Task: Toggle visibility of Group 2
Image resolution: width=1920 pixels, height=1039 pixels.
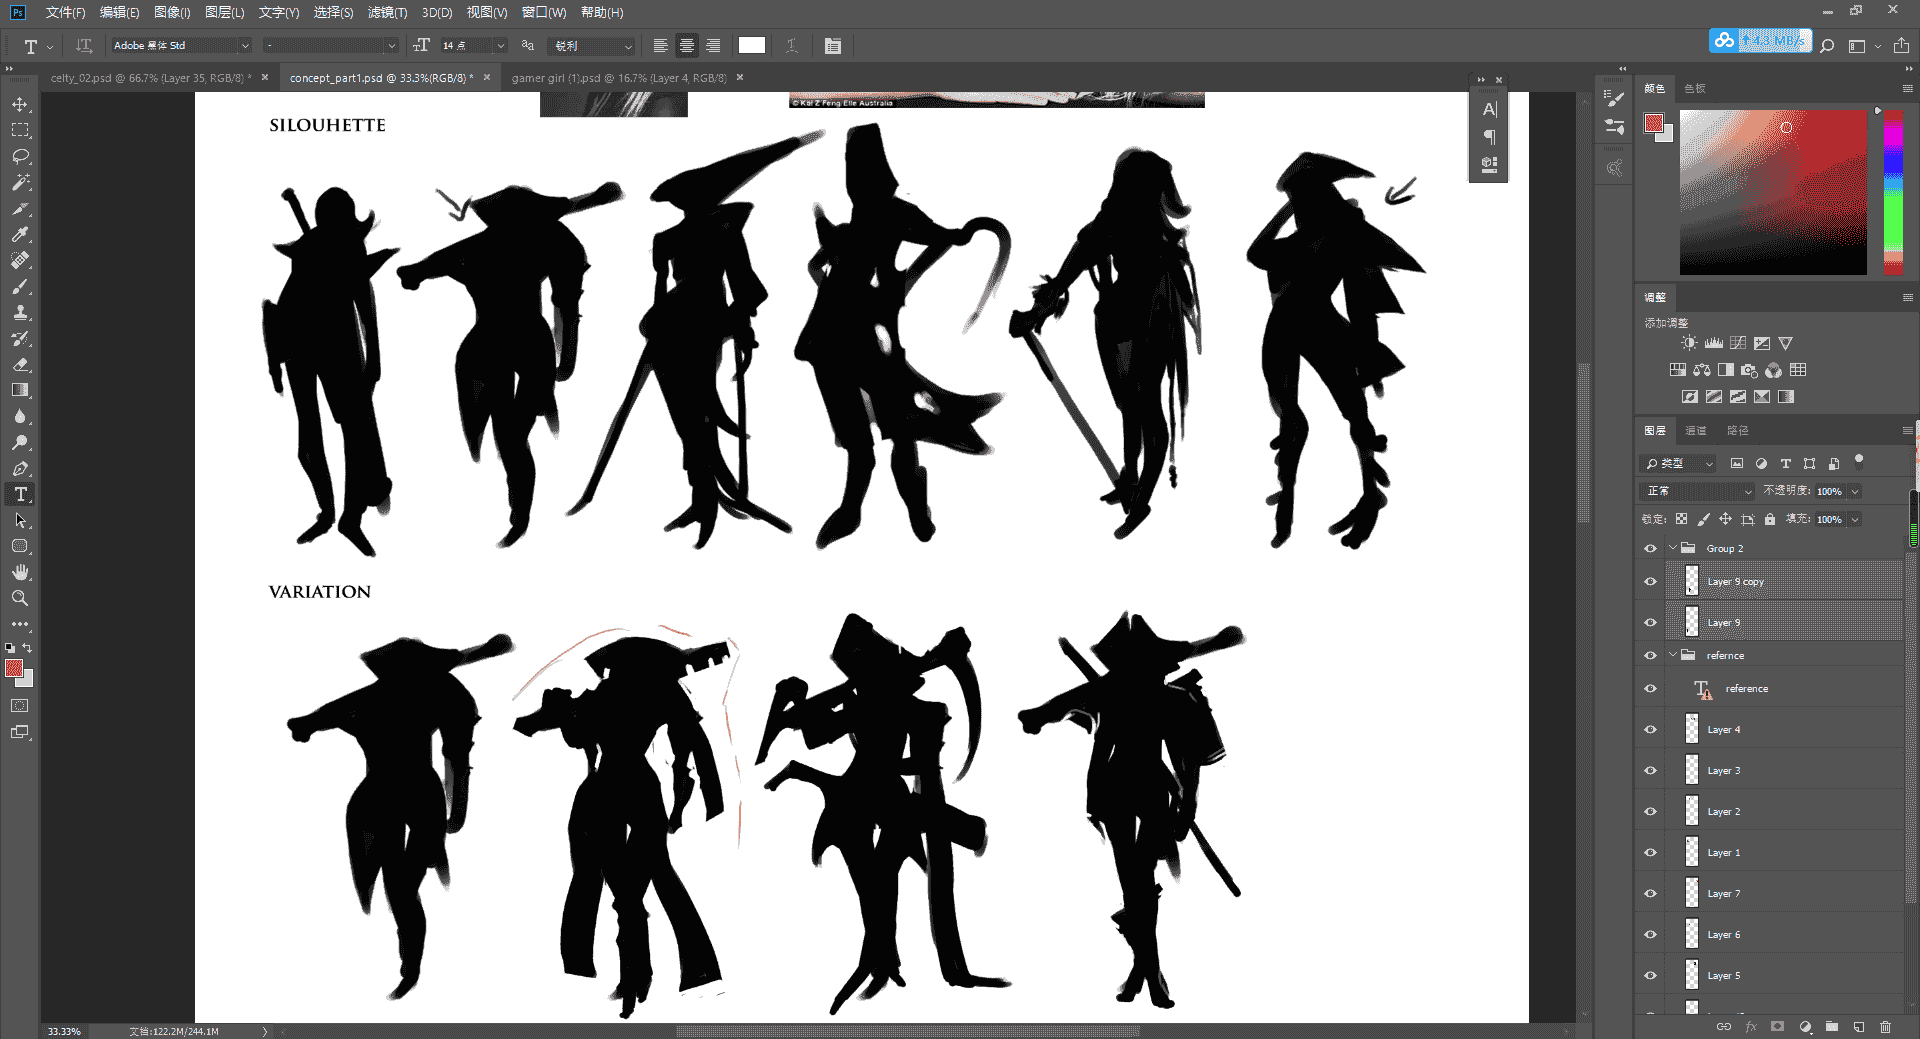Action: click(1650, 548)
